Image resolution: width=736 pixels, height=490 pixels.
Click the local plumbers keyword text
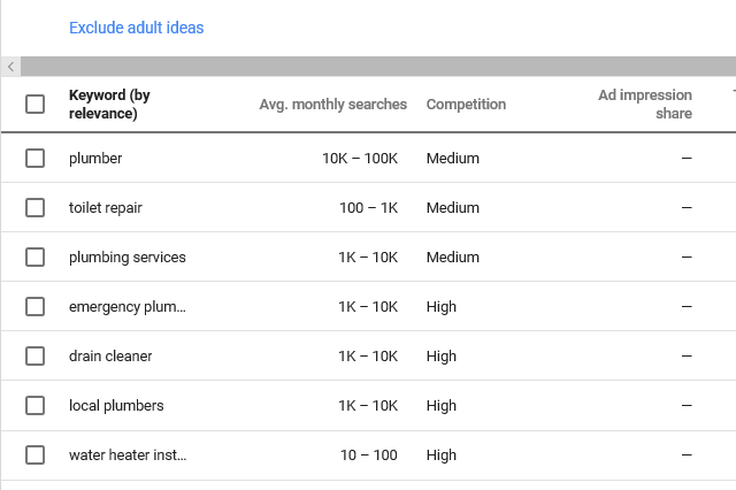116,406
